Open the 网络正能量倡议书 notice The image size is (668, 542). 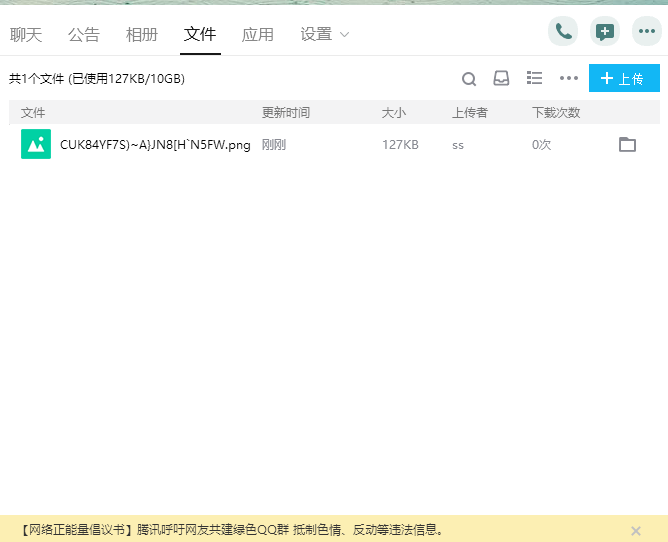[x=233, y=530]
